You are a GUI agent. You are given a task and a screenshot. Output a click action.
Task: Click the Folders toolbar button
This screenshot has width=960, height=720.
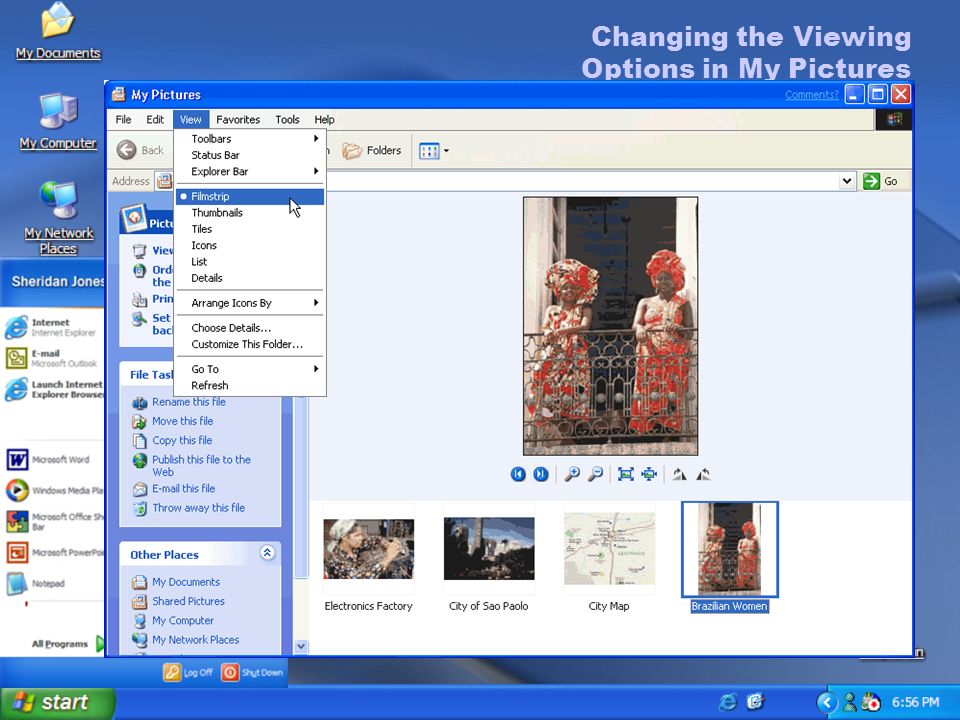[x=372, y=151]
